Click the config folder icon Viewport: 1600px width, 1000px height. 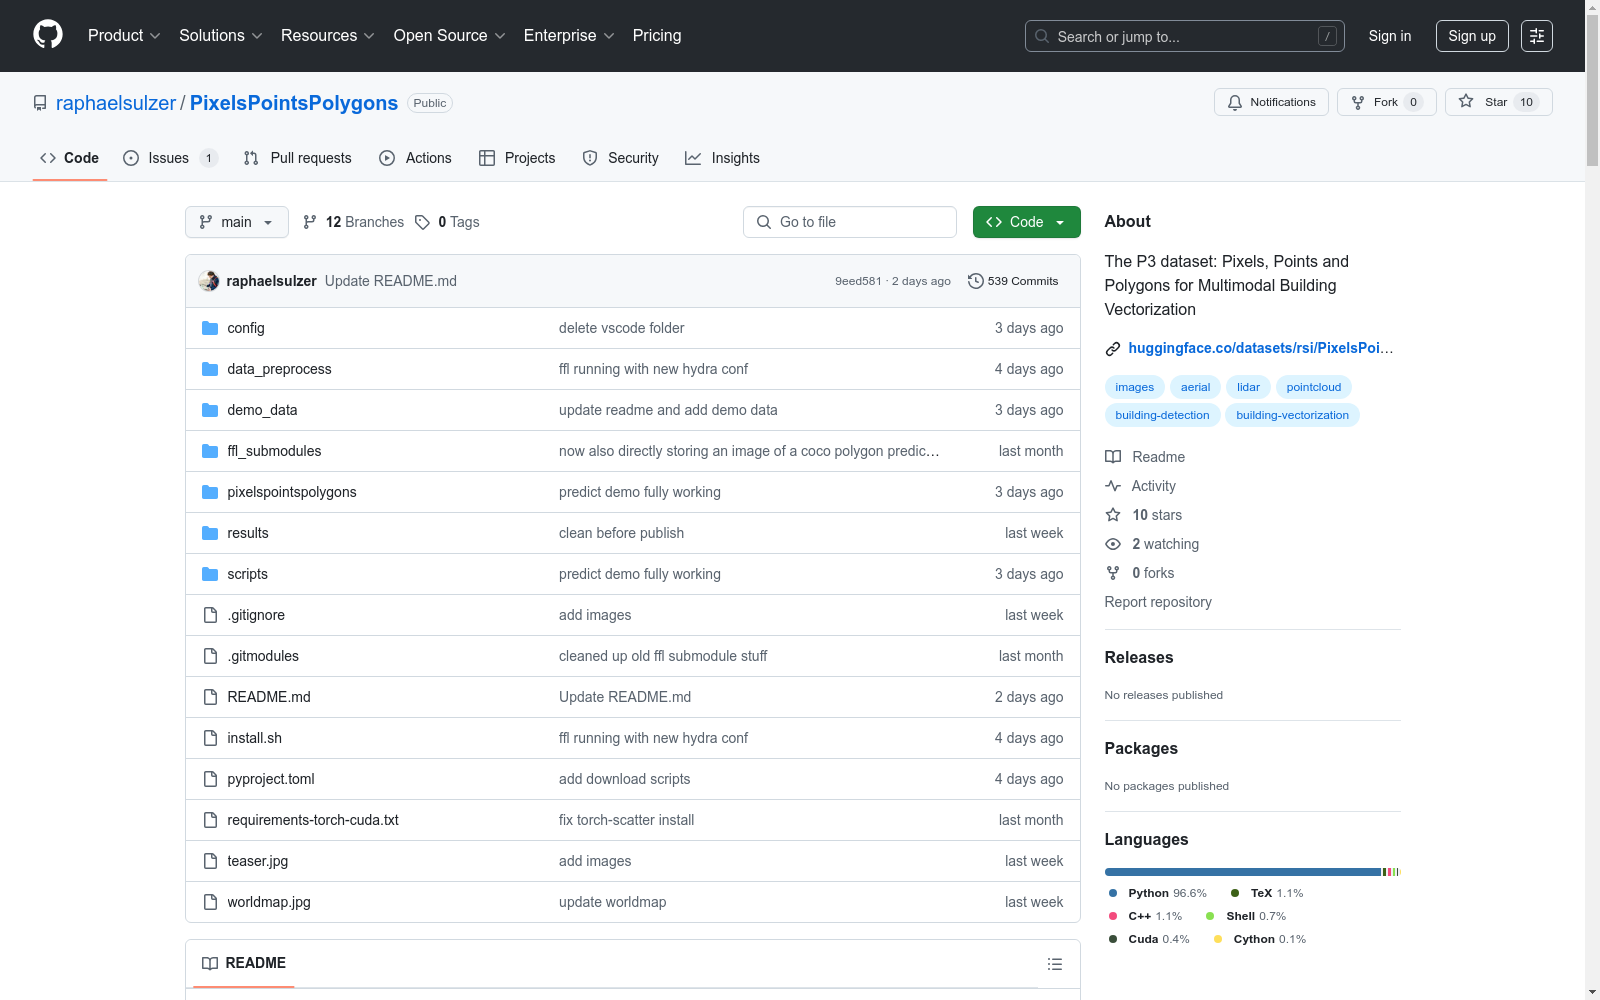pos(210,328)
